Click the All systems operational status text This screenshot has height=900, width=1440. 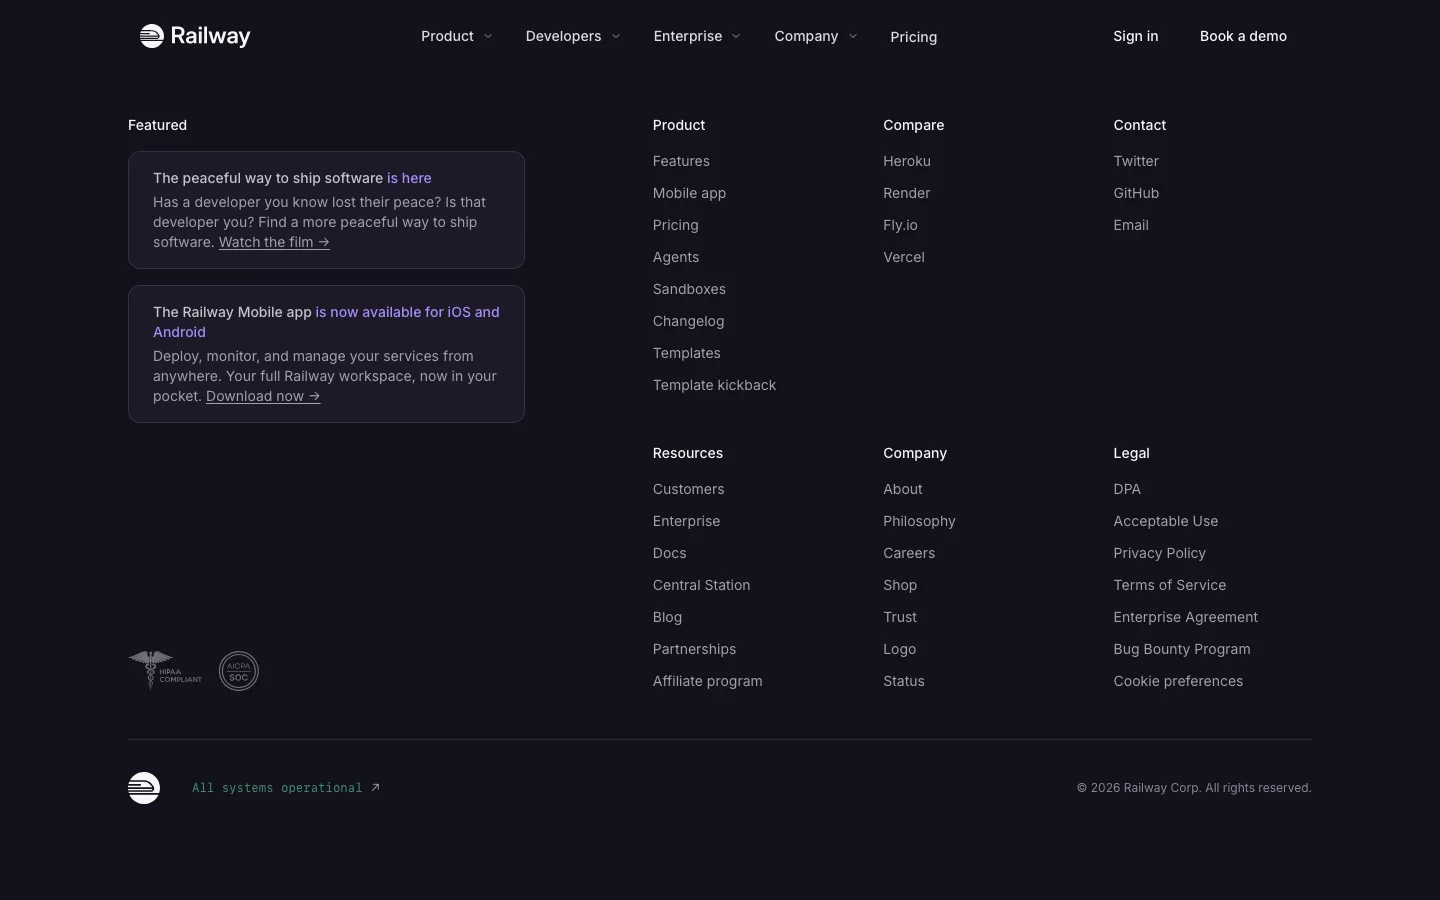coord(277,788)
